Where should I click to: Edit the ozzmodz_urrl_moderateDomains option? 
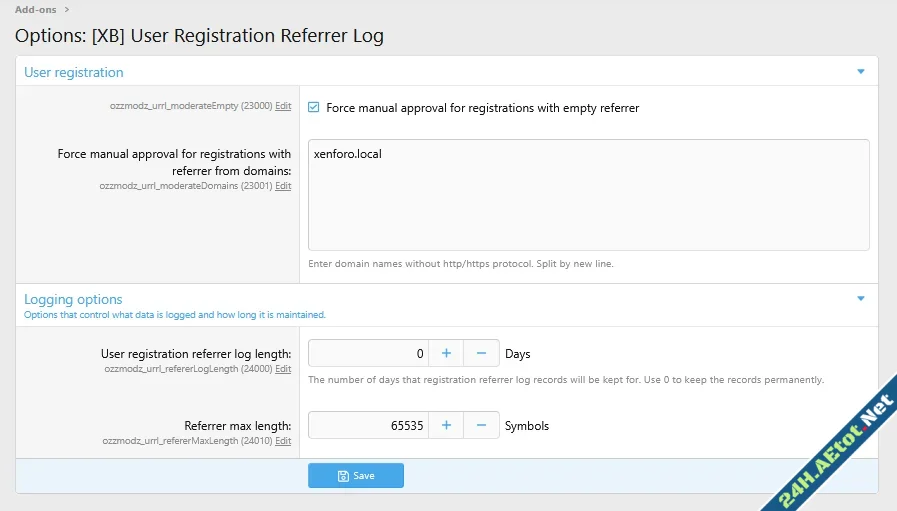(283, 186)
